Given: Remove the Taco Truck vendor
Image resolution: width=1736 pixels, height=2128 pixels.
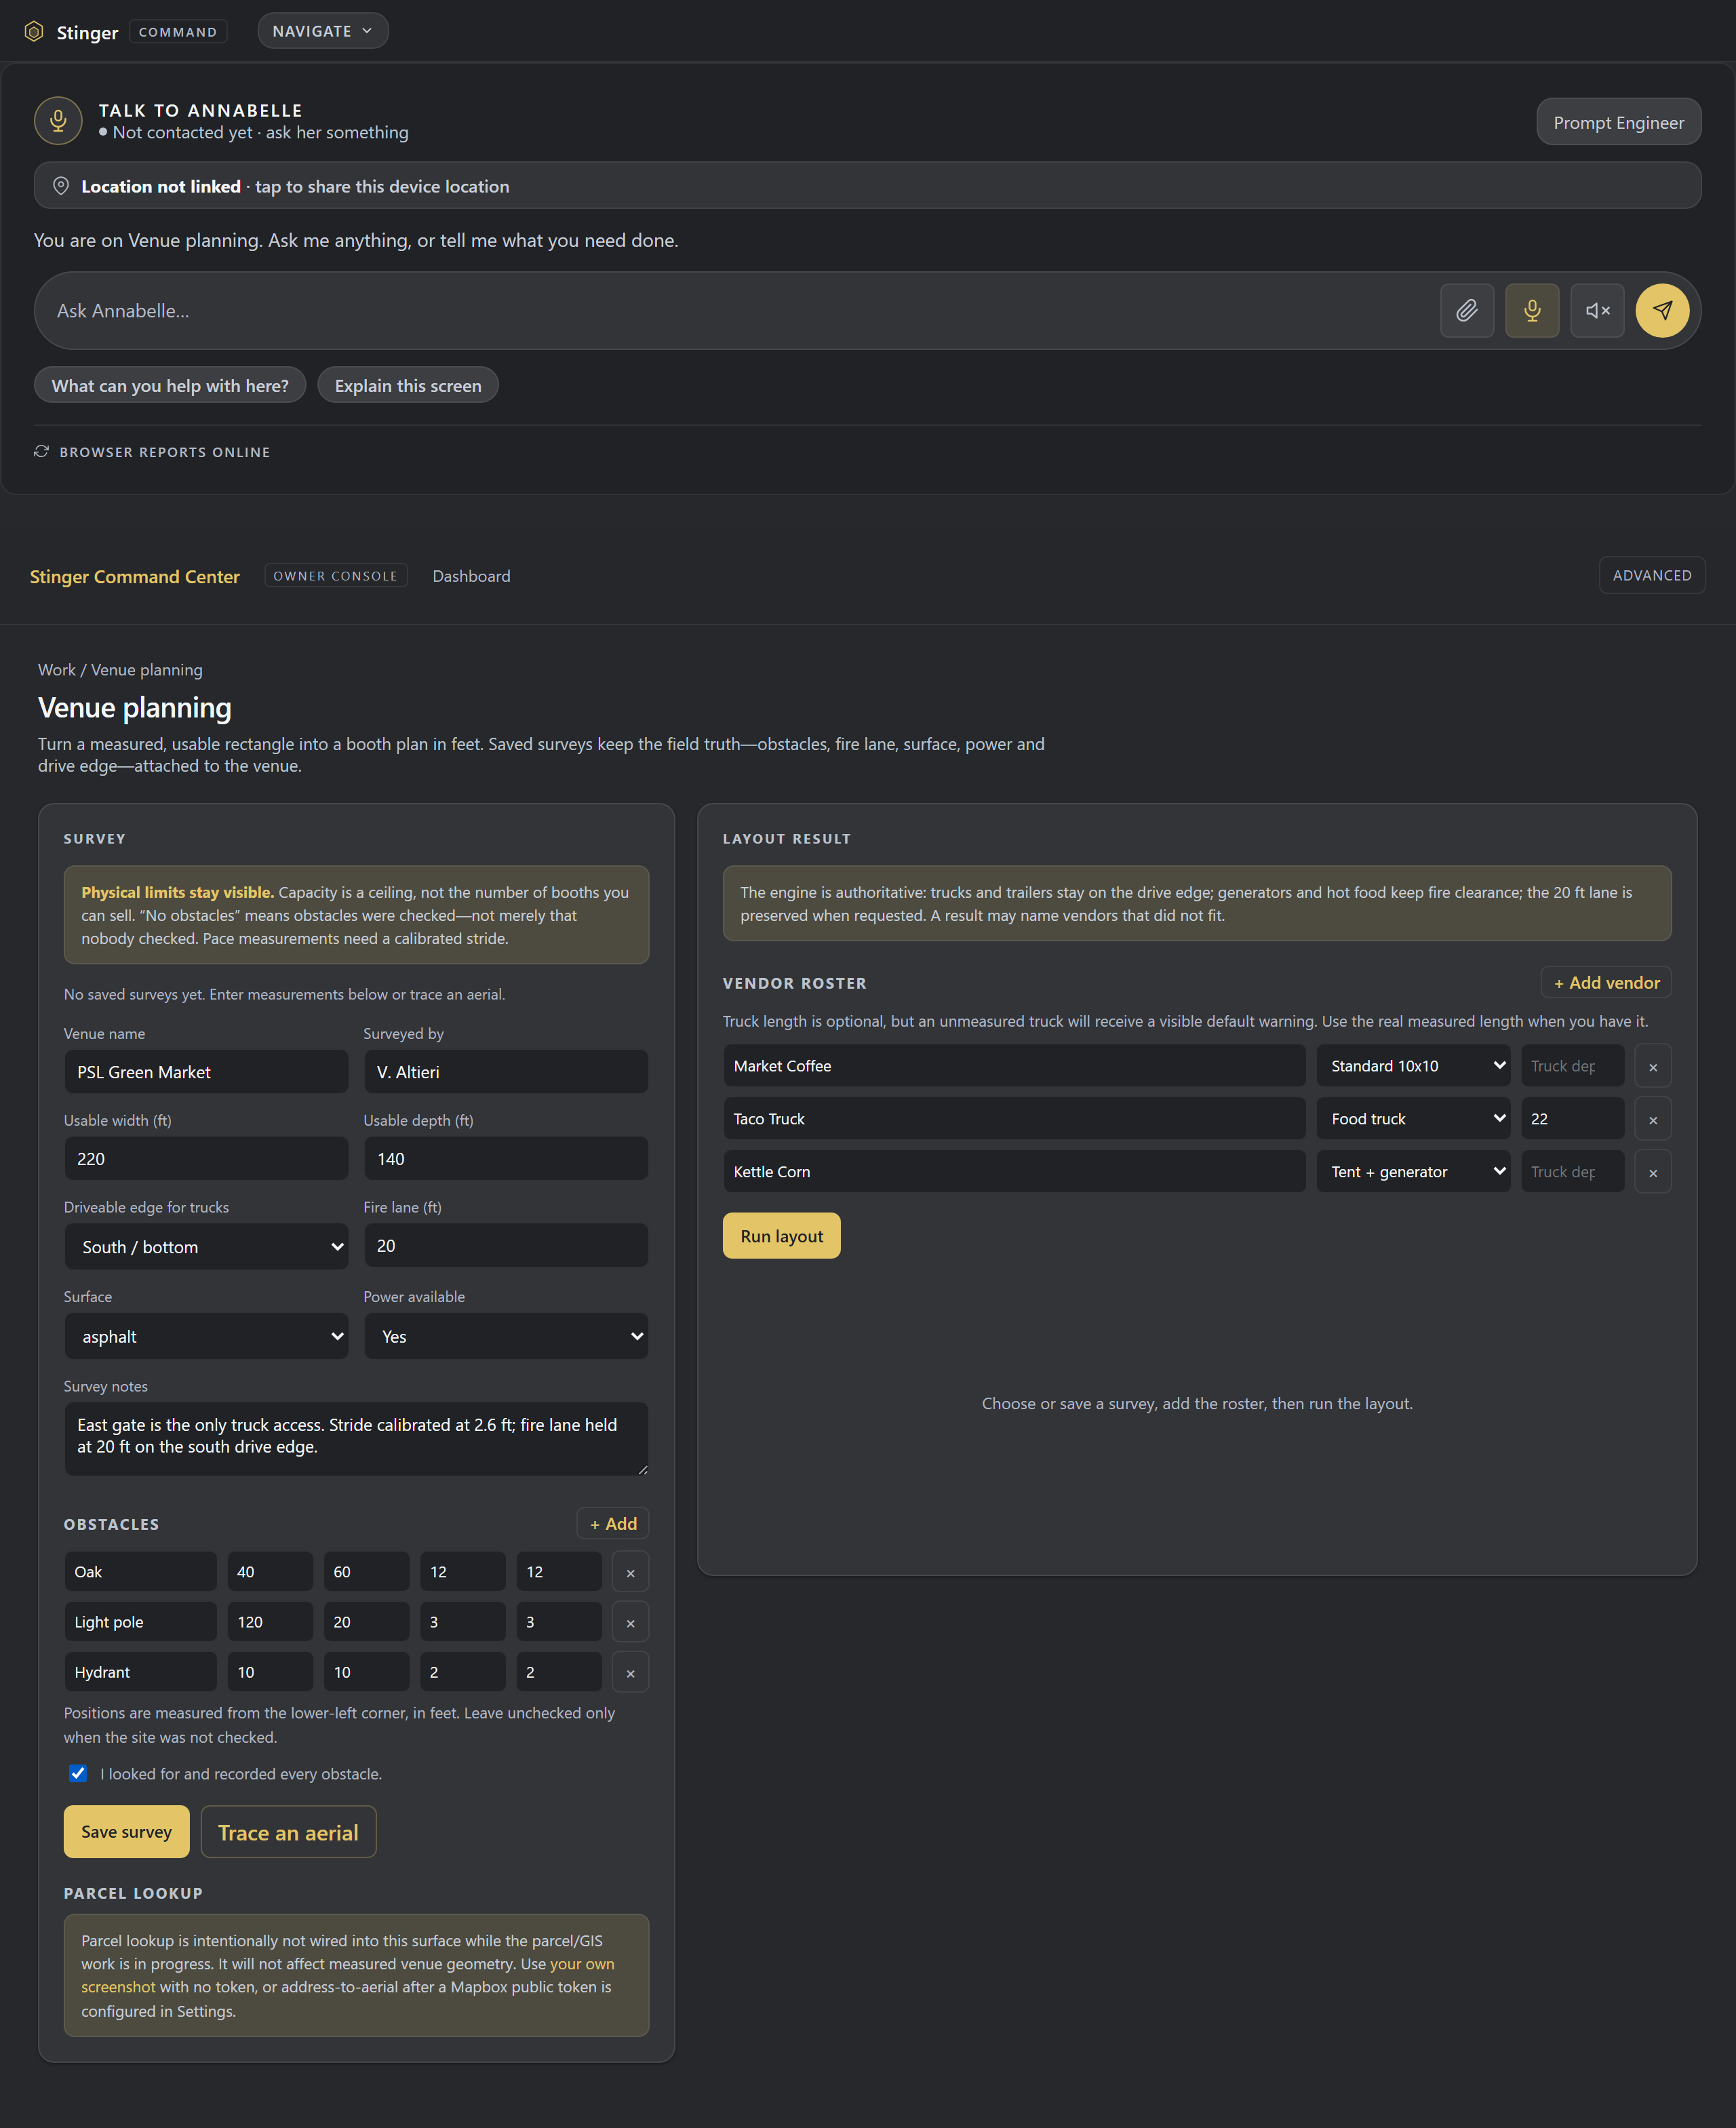Looking at the screenshot, I should pyautogui.click(x=1652, y=1119).
